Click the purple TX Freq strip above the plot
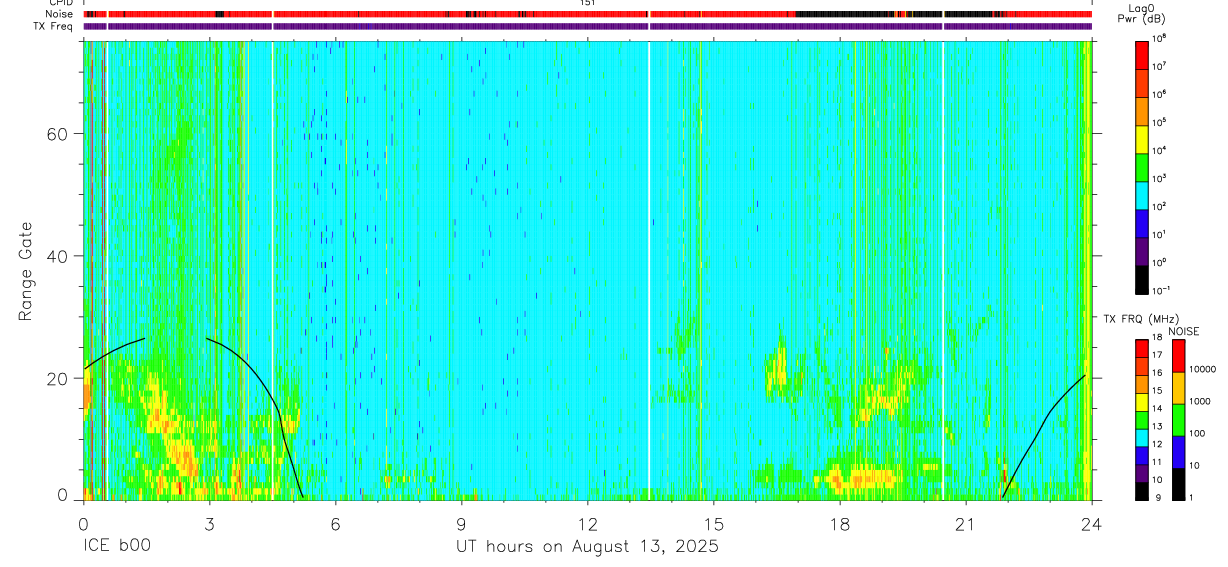 (x=587, y=26)
